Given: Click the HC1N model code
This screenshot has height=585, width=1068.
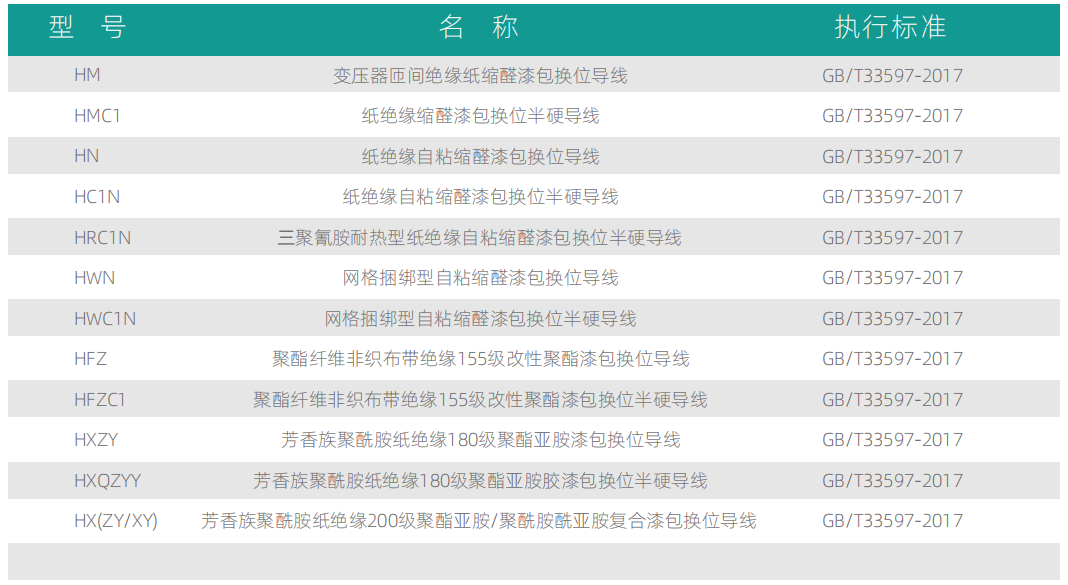Looking at the screenshot, I should click(x=97, y=197).
